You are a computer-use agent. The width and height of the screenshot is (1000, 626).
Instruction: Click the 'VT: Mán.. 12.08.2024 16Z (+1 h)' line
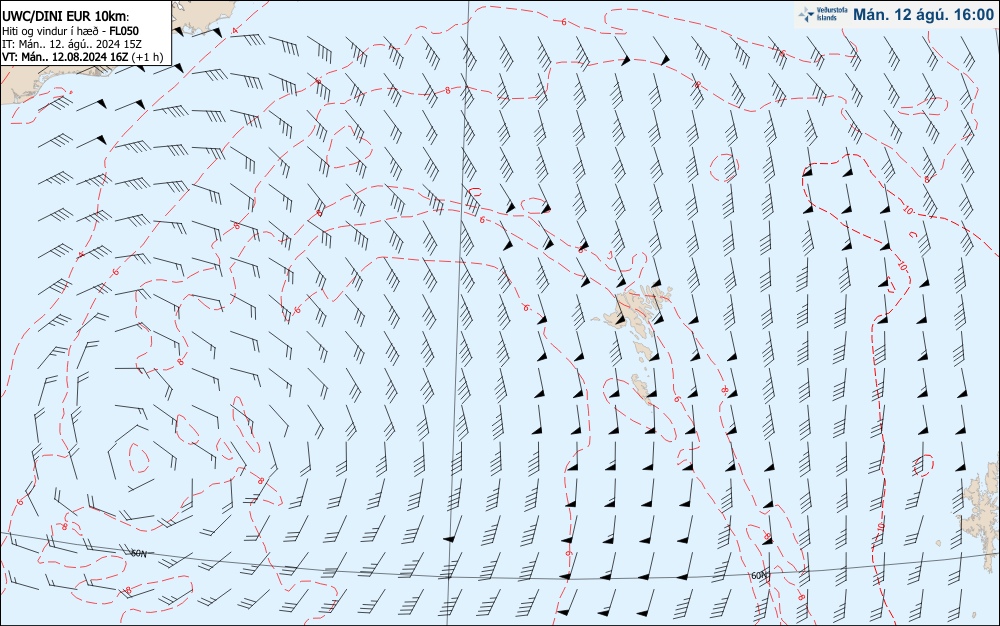tap(82, 57)
